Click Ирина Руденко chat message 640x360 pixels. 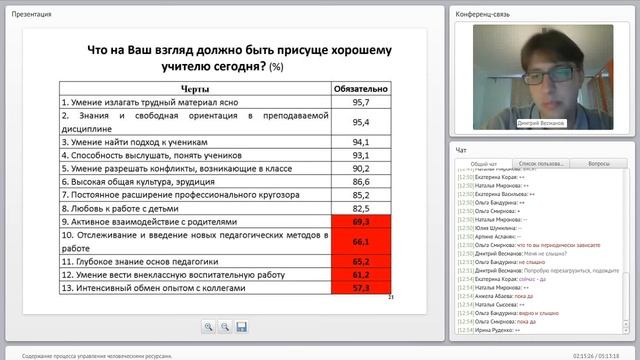coord(489,330)
